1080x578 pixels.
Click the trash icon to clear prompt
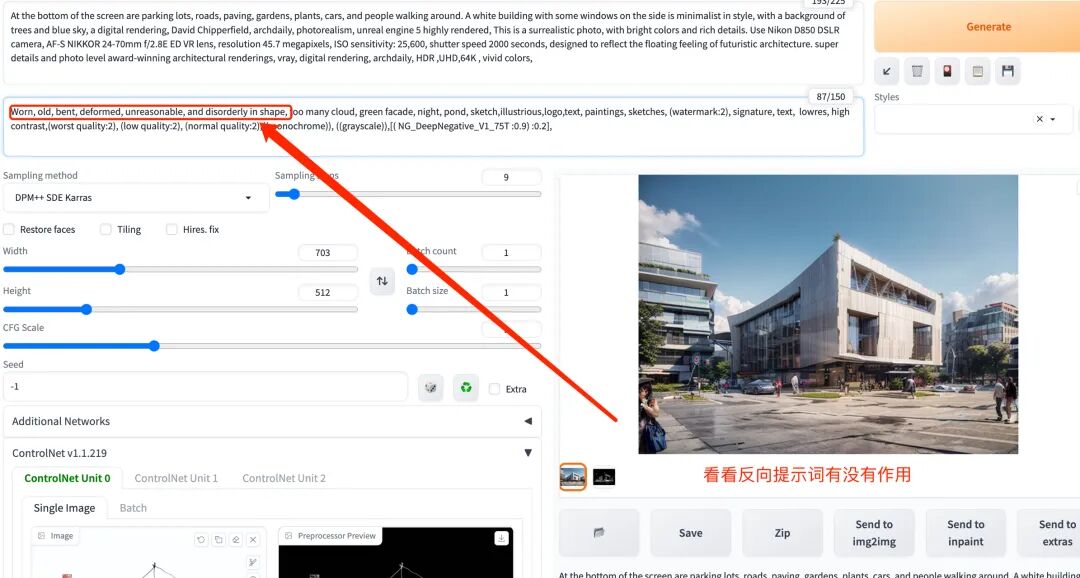click(917, 70)
